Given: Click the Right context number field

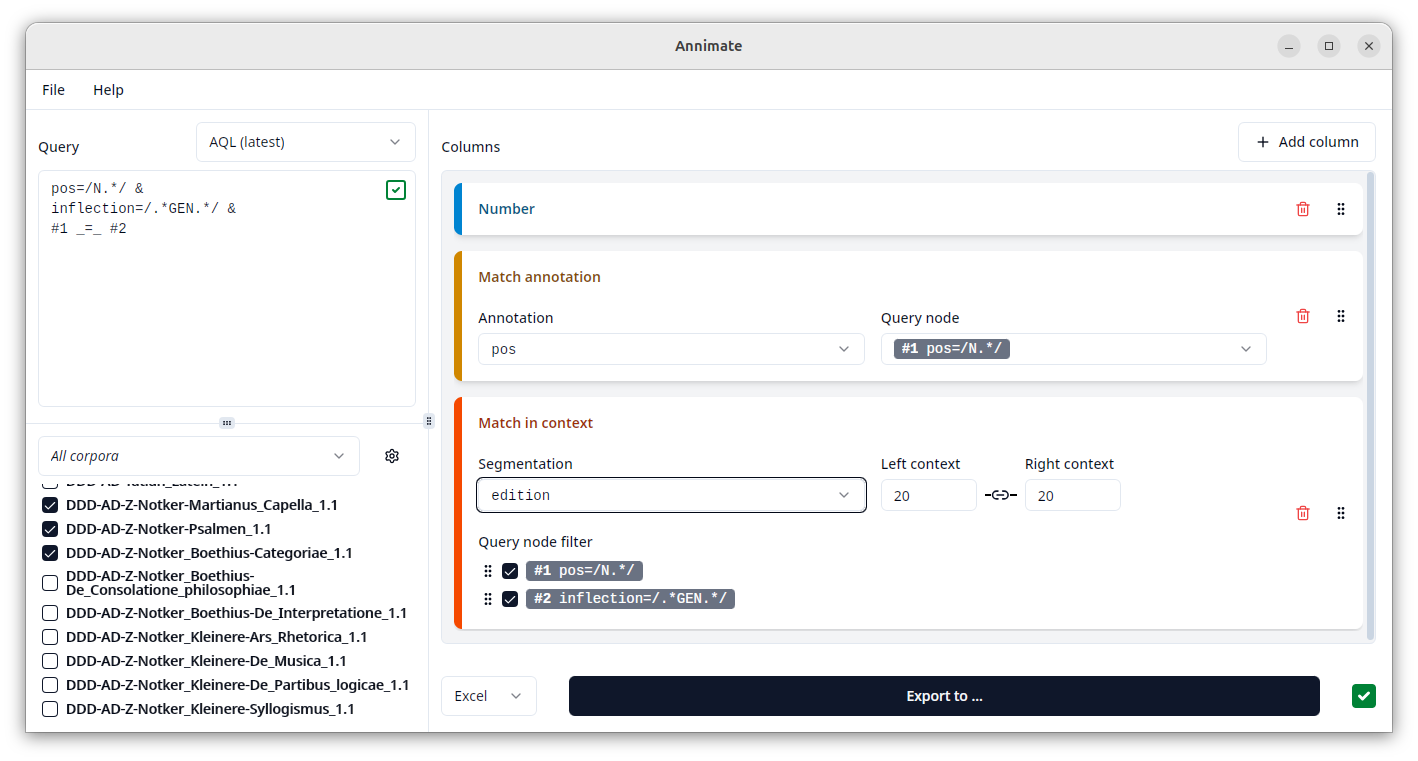Looking at the screenshot, I should coord(1072,495).
